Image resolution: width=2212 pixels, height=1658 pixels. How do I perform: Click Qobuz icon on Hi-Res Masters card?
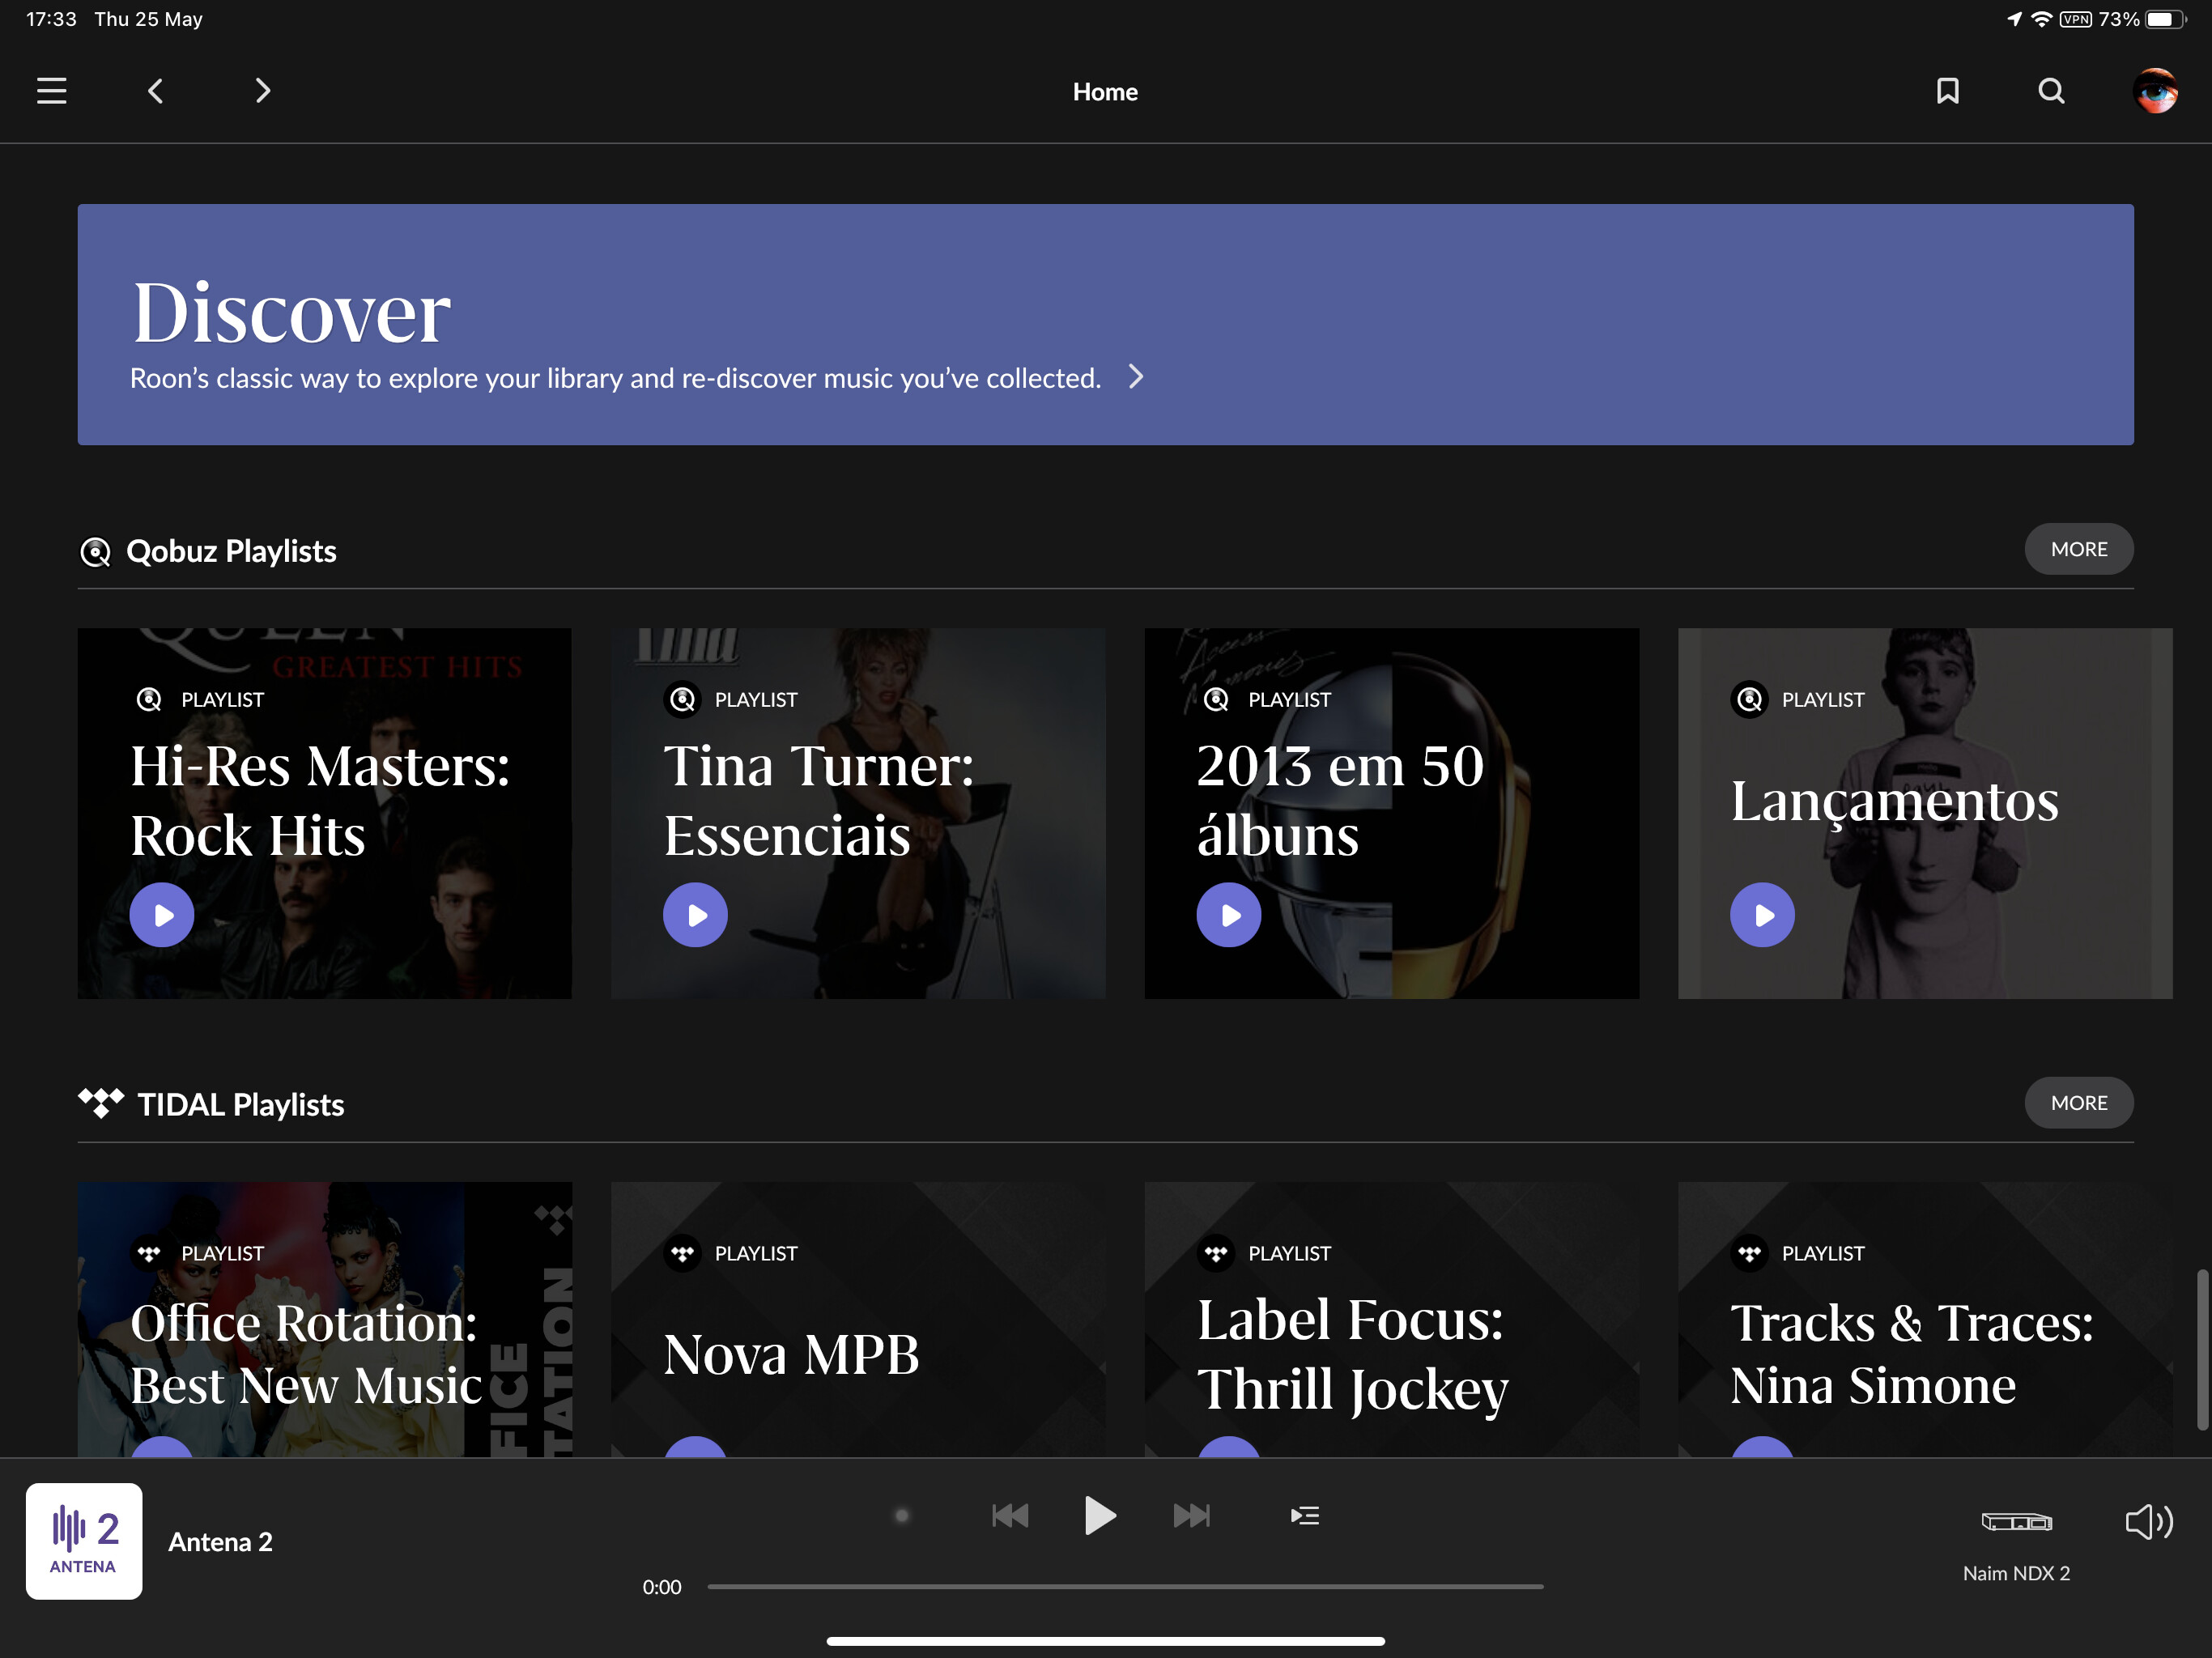tap(149, 699)
